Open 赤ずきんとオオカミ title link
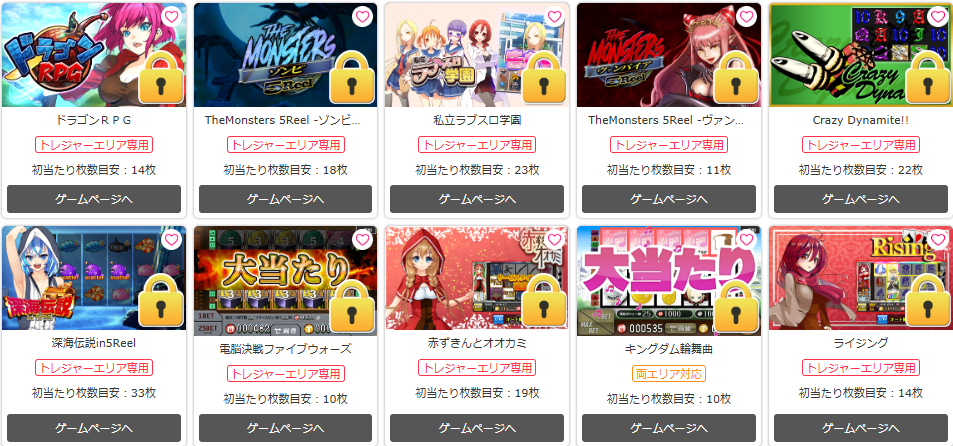953x446 pixels. [x=477, y=343]
